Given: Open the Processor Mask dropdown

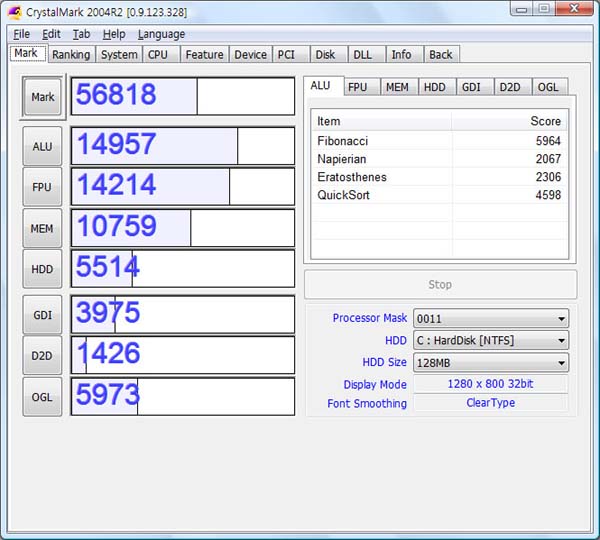Looking at the screenshot, I should coord(491,318).
